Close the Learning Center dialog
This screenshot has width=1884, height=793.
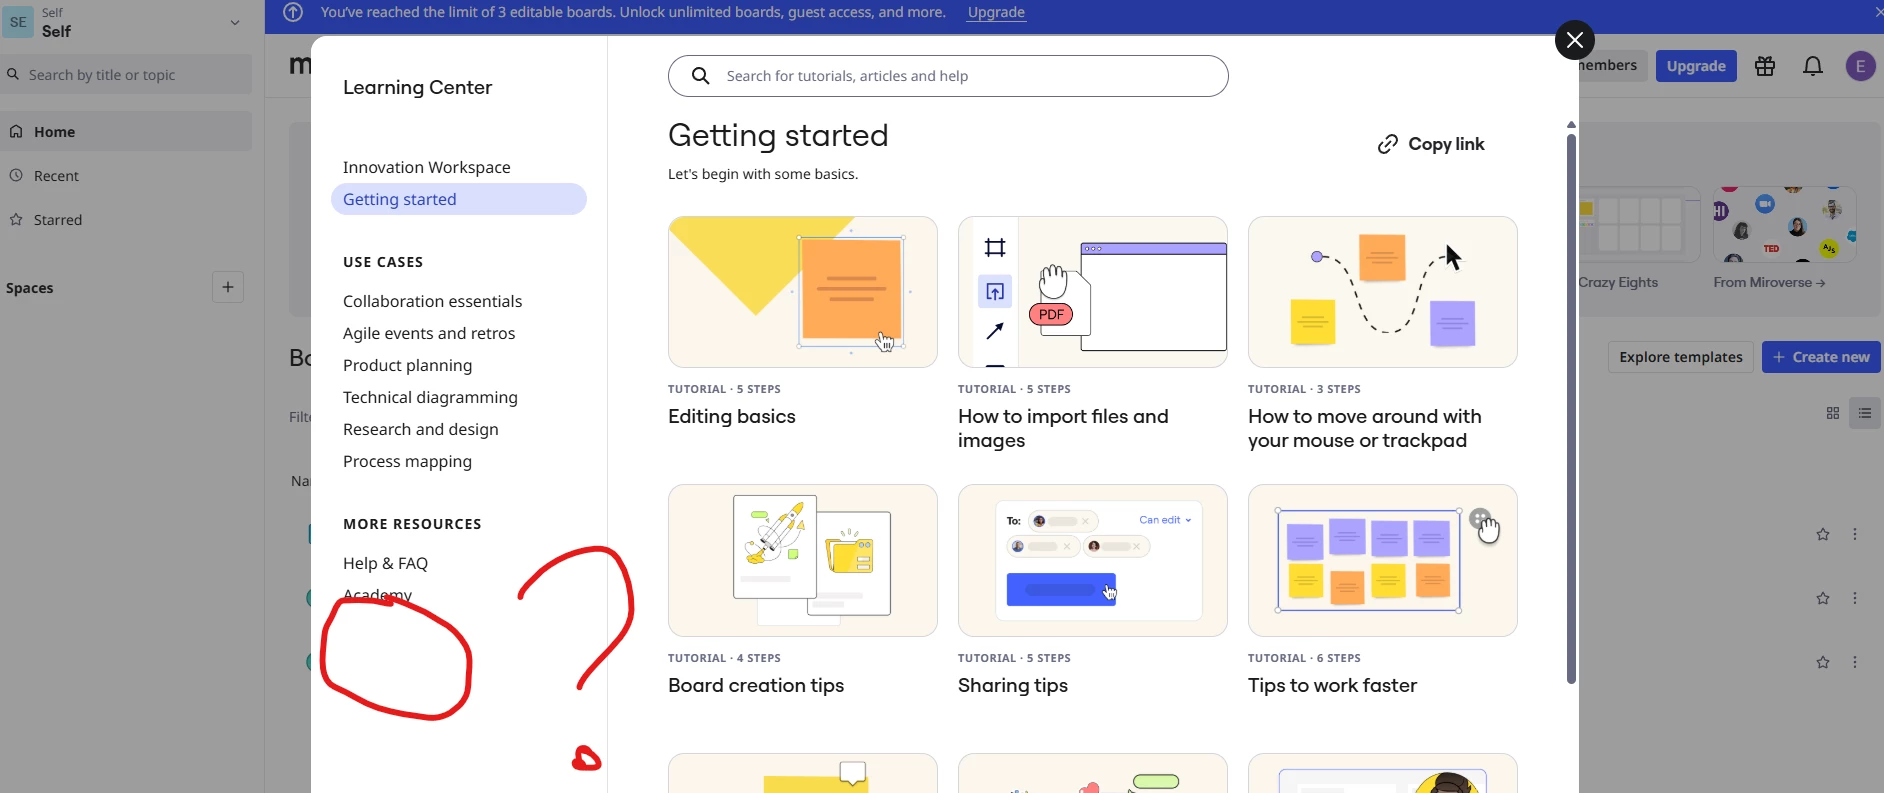tap(1575, 40)
